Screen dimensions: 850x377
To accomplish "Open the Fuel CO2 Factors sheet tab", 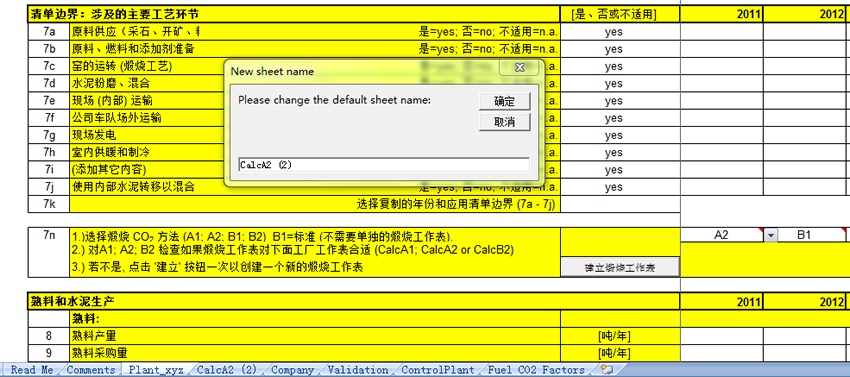I will coord(536,370).
